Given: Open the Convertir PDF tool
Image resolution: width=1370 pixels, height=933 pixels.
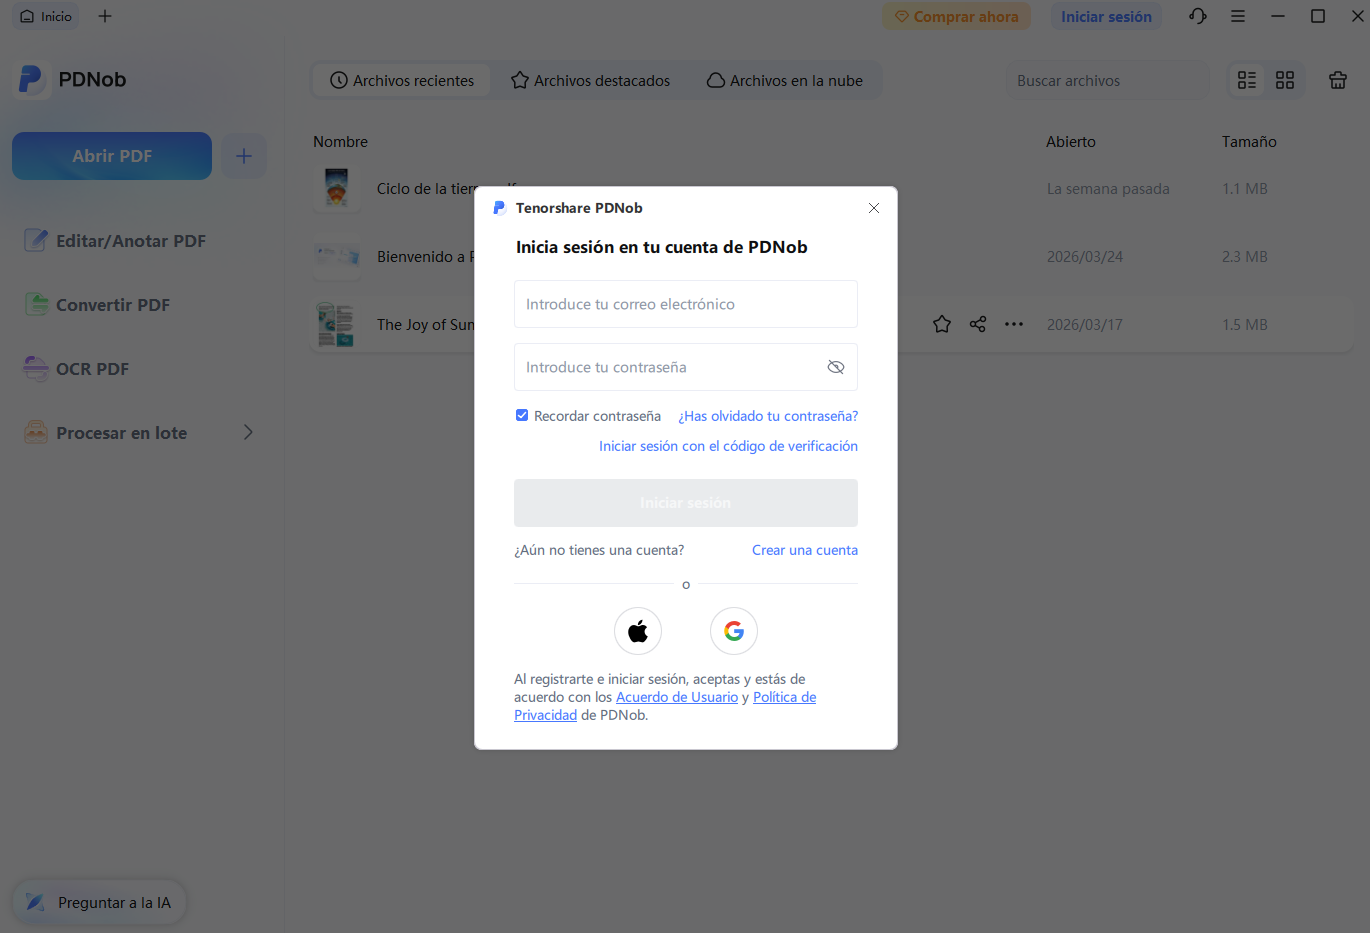Looking at the screenshot, I should [x=97, y=305].
